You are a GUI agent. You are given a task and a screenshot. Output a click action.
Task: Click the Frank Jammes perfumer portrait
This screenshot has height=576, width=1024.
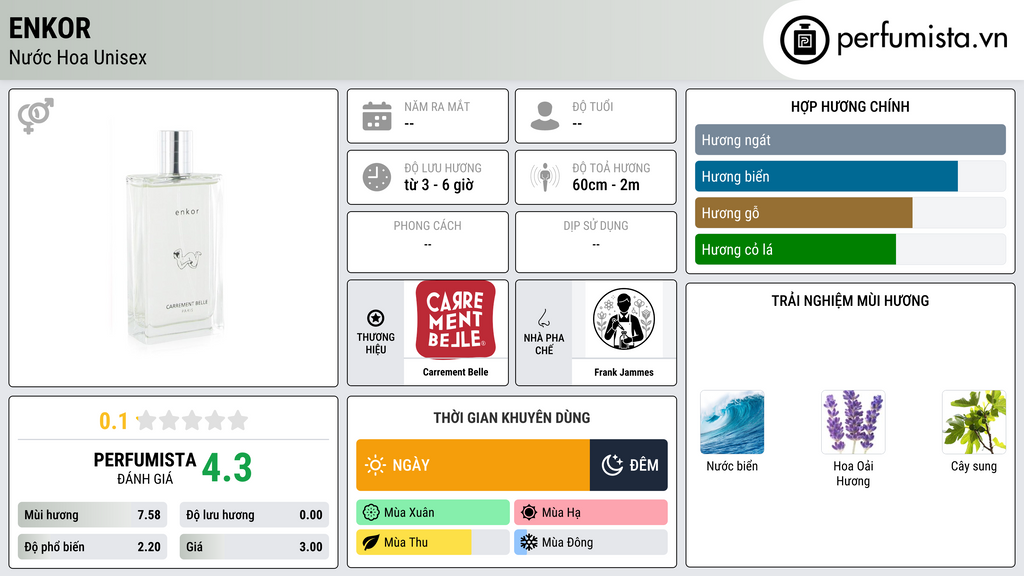624,319
